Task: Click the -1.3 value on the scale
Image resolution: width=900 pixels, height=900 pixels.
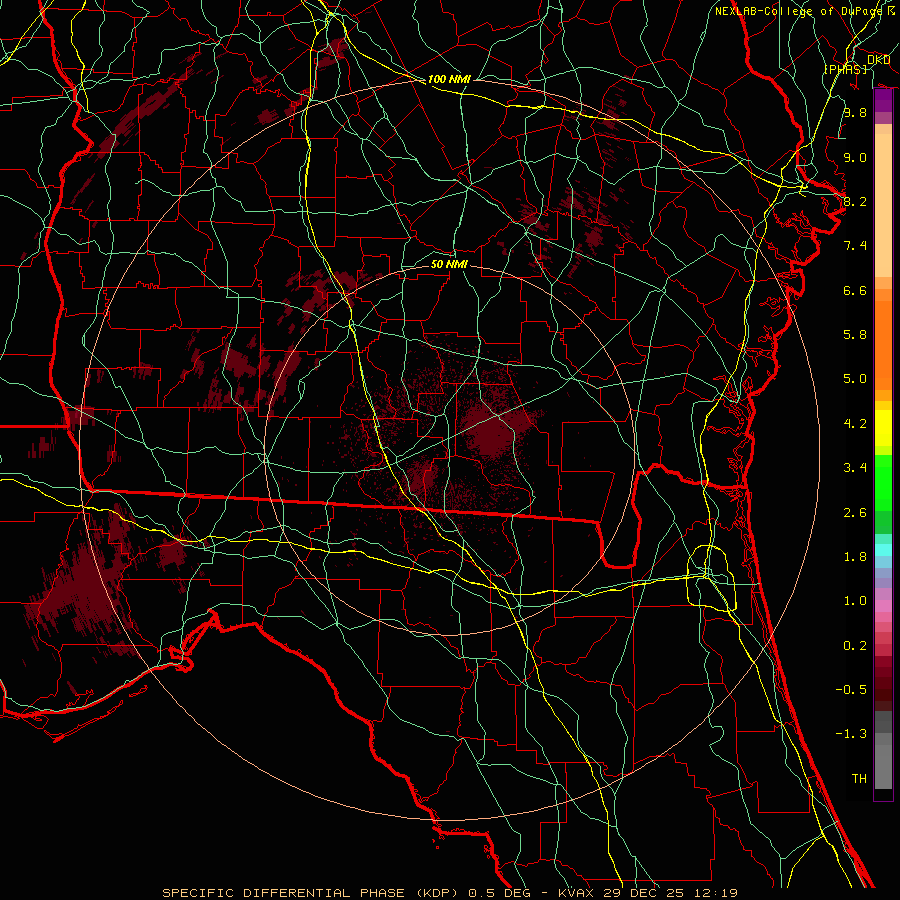Action: point(851,734)
